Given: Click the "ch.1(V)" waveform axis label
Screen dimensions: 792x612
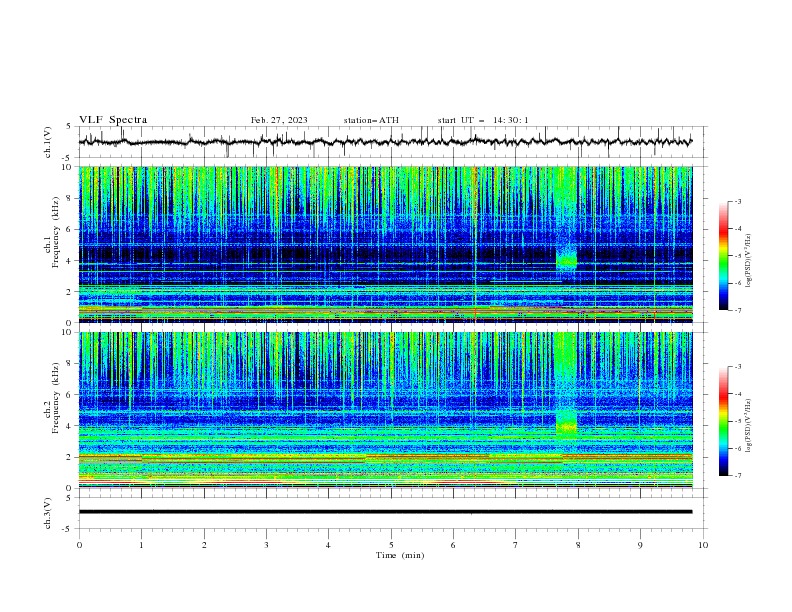Looking at the screenshot, I should (47, 142).
